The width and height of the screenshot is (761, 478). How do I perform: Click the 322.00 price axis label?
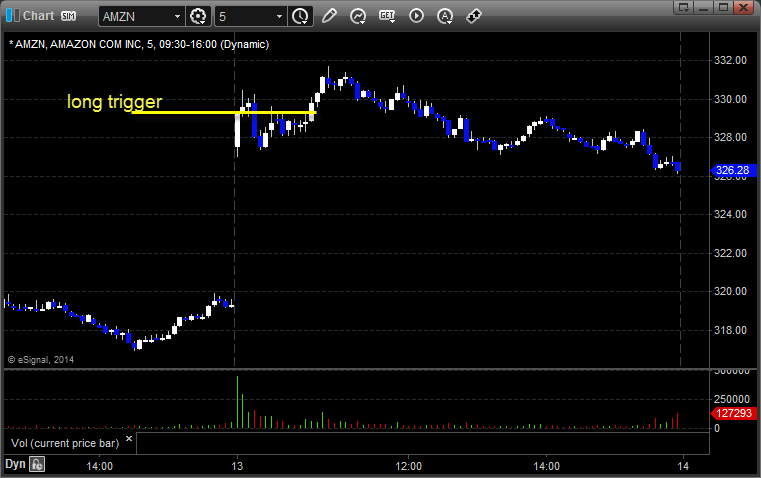pos(730,253)
